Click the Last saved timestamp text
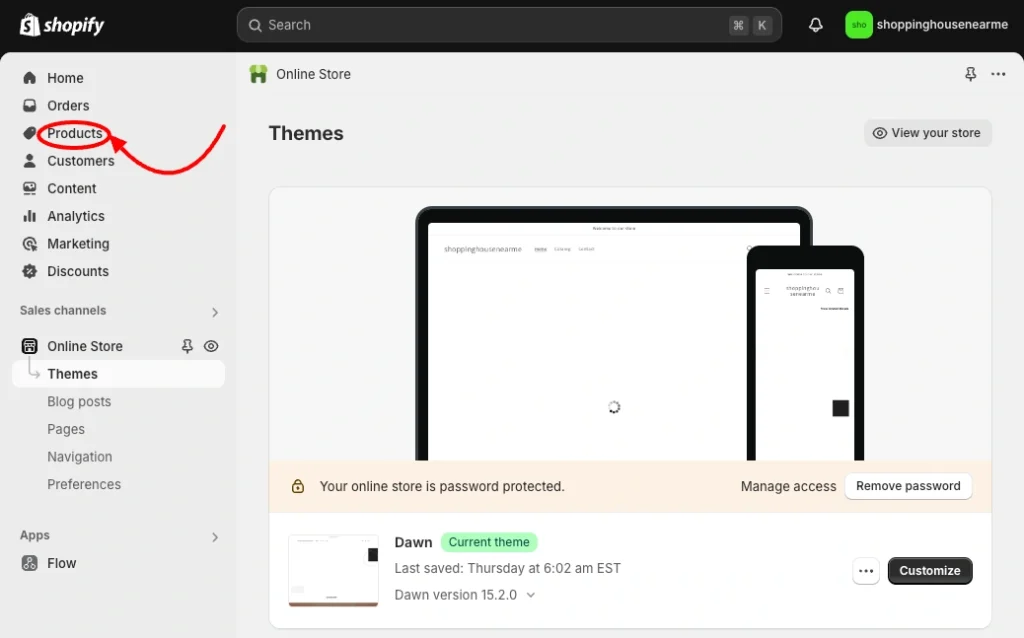1024x638 pixels. 507,568
